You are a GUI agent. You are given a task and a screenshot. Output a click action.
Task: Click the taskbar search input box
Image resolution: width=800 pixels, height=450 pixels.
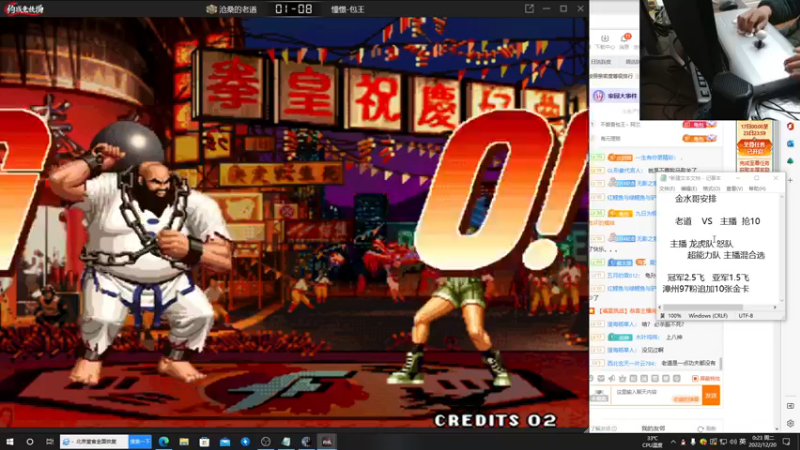coord(94,441)
